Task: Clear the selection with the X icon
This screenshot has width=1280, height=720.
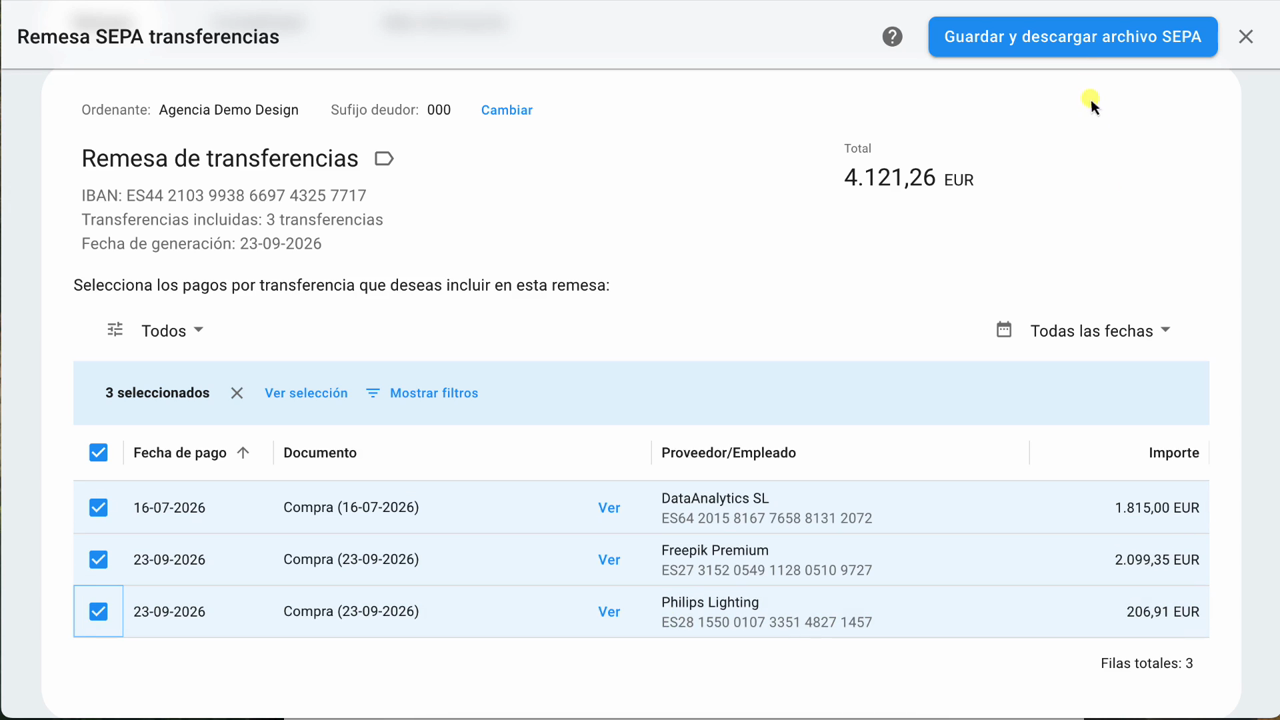Action: click(237, 393)
